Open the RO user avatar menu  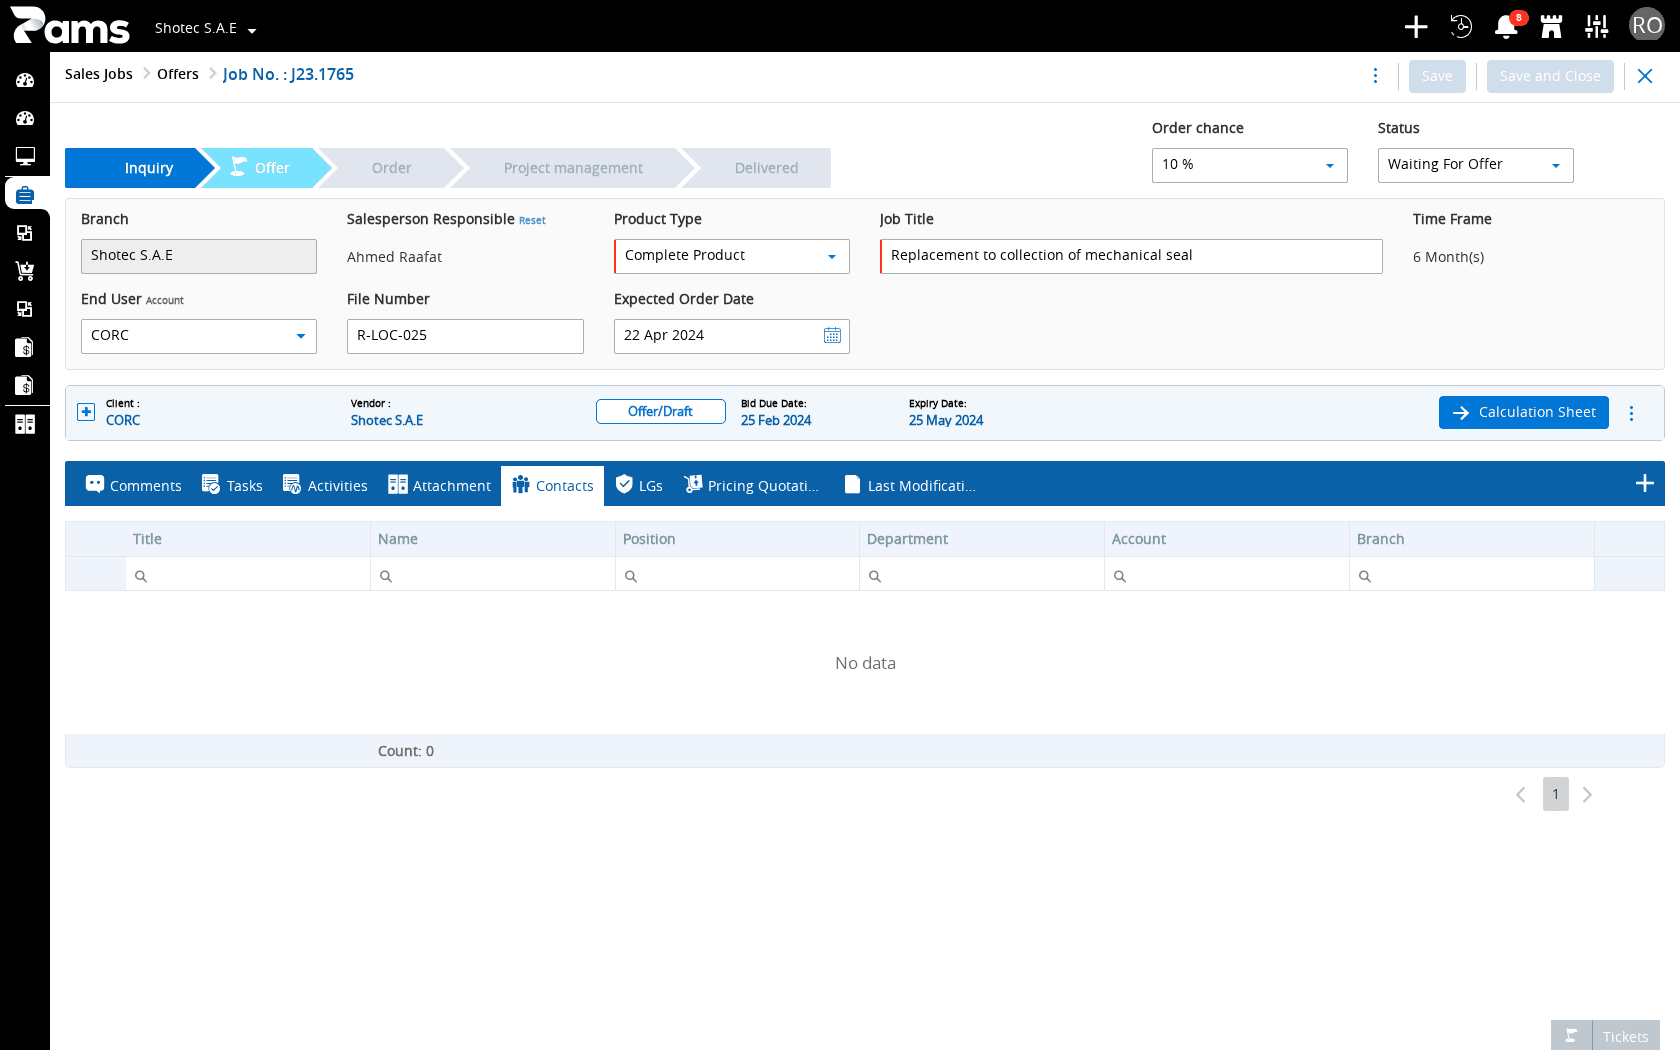pyautogui.click(x=1647, y=26)
